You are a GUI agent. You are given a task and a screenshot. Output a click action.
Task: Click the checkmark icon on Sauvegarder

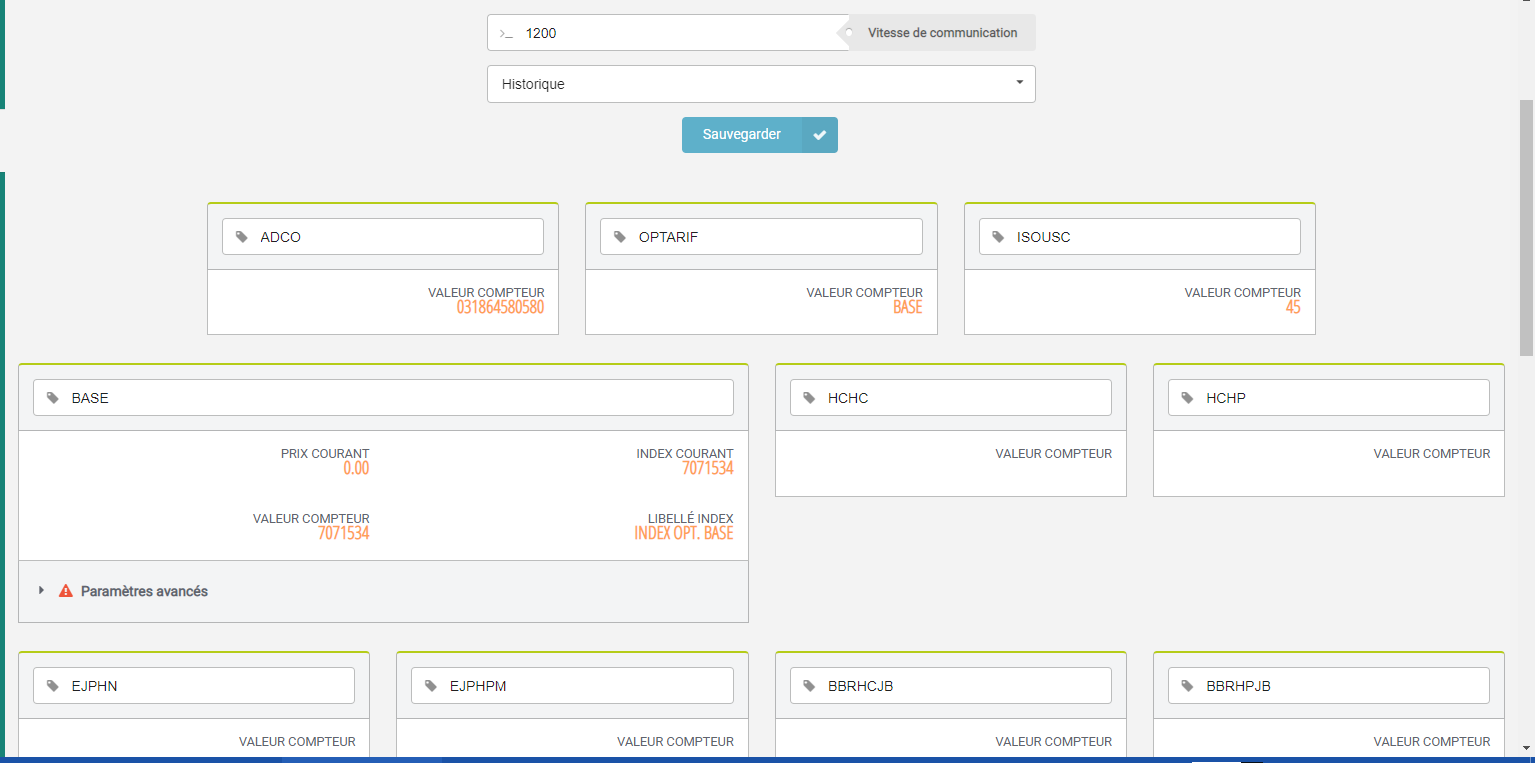coord(819,135)
